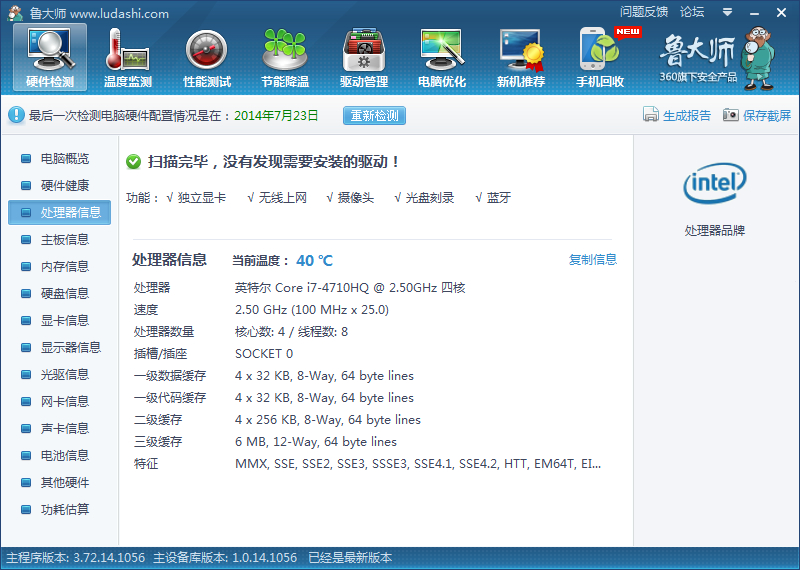Open the 性能测试 performance test gauge
This screenshot has height=570, width=800.
click(x=207, y=58)
